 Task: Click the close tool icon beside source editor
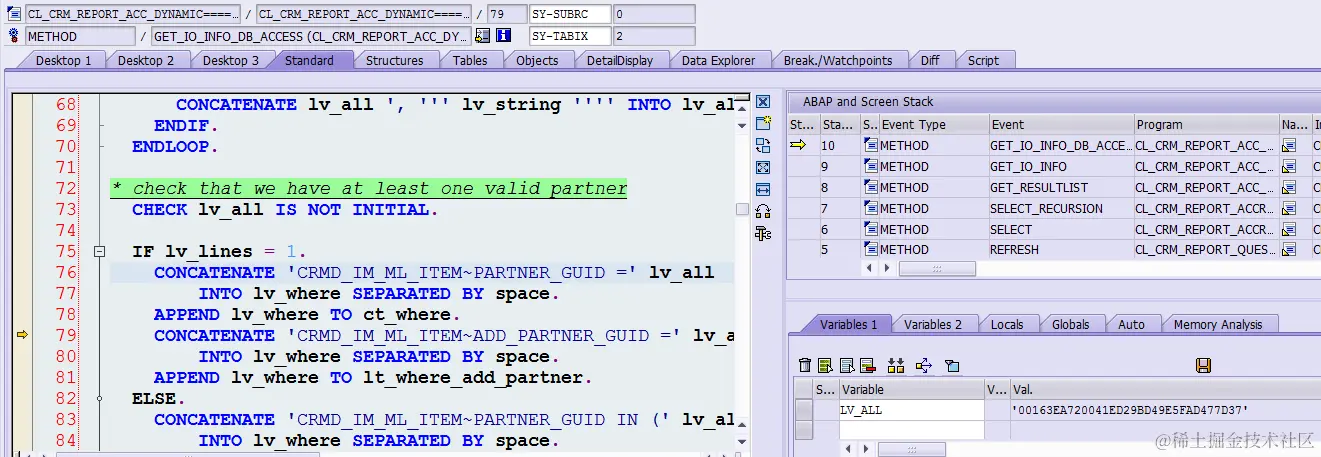coord(763,102)
